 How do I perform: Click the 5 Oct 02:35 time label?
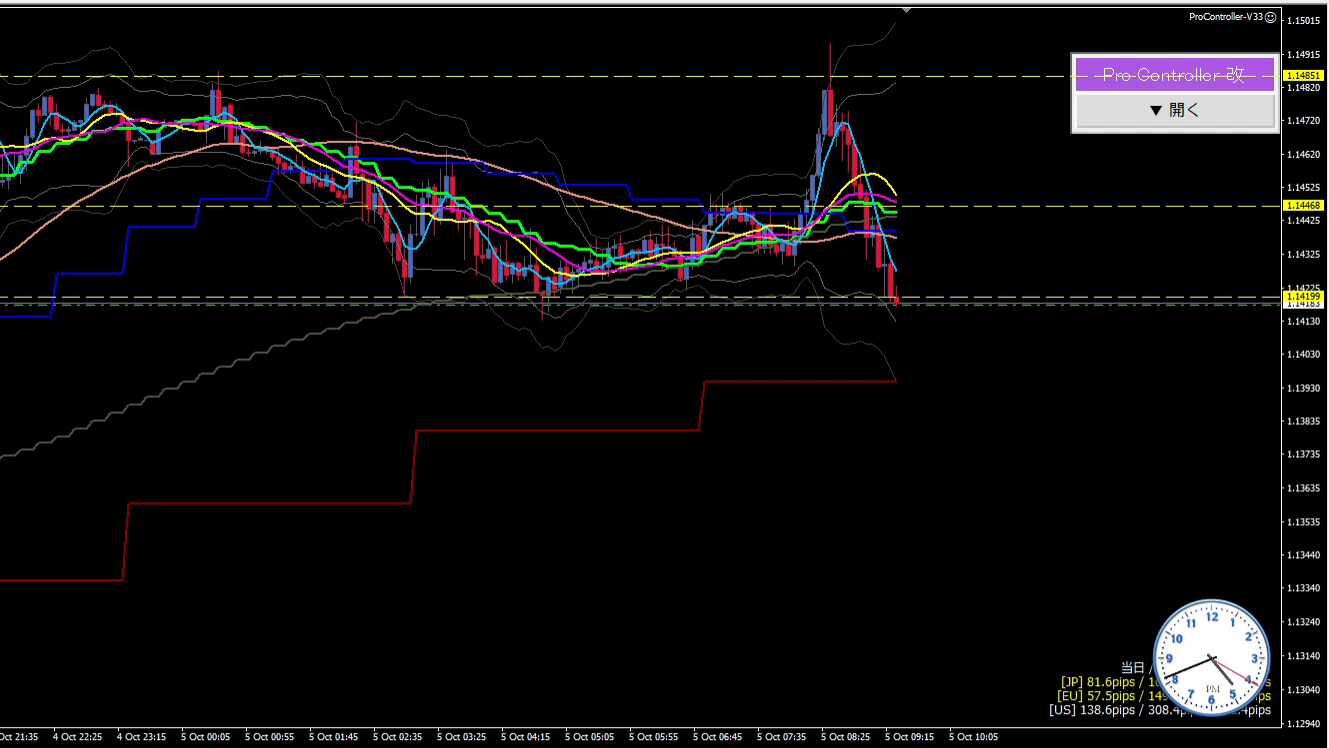[397, 737]
